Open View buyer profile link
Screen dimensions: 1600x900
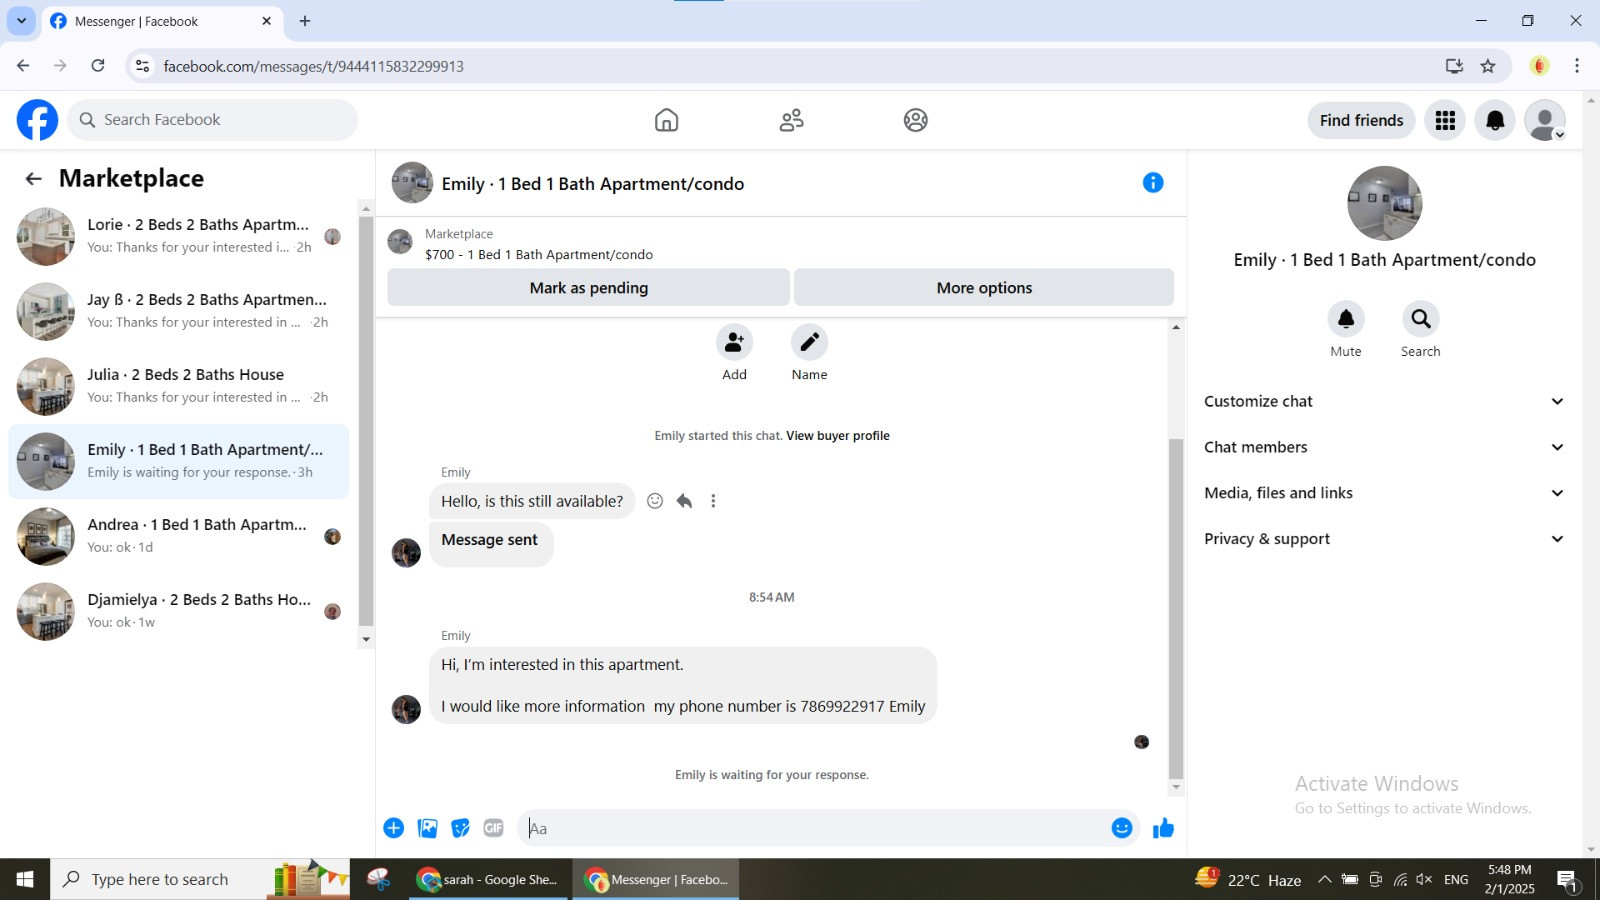pyautogui.click(x=838, y=436)
